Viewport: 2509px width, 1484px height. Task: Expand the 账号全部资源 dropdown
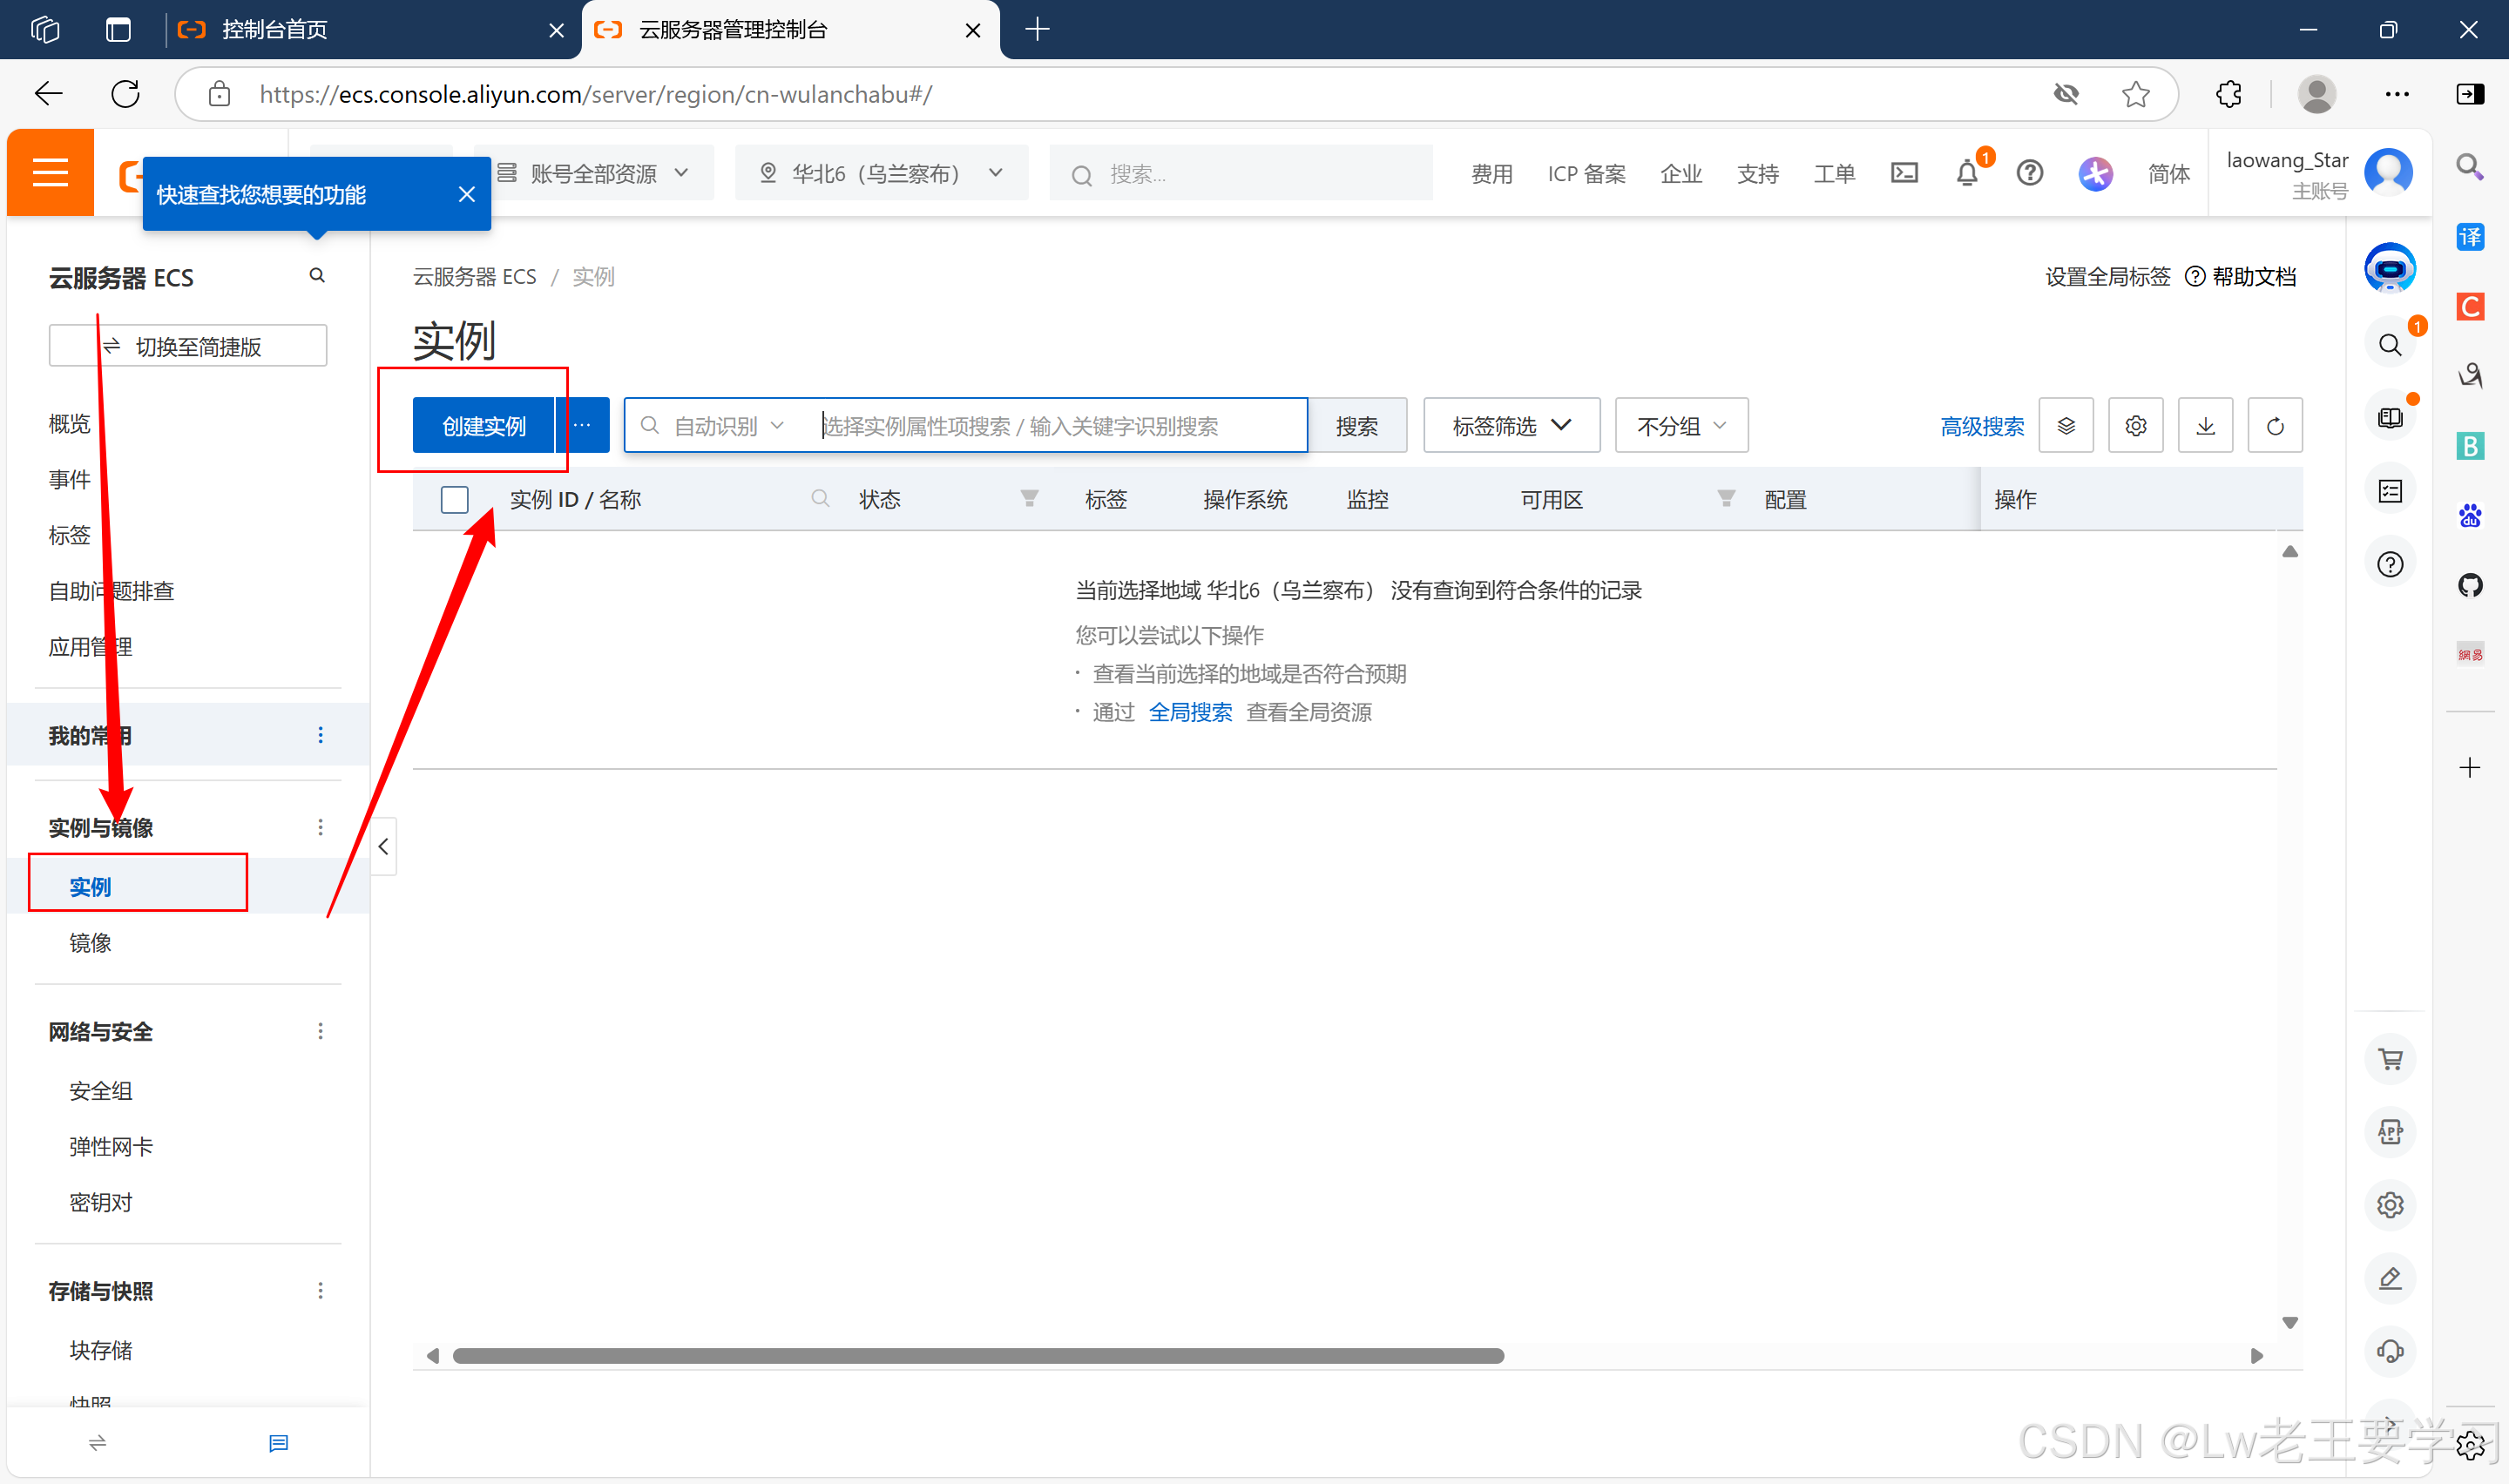coord(594,173)
